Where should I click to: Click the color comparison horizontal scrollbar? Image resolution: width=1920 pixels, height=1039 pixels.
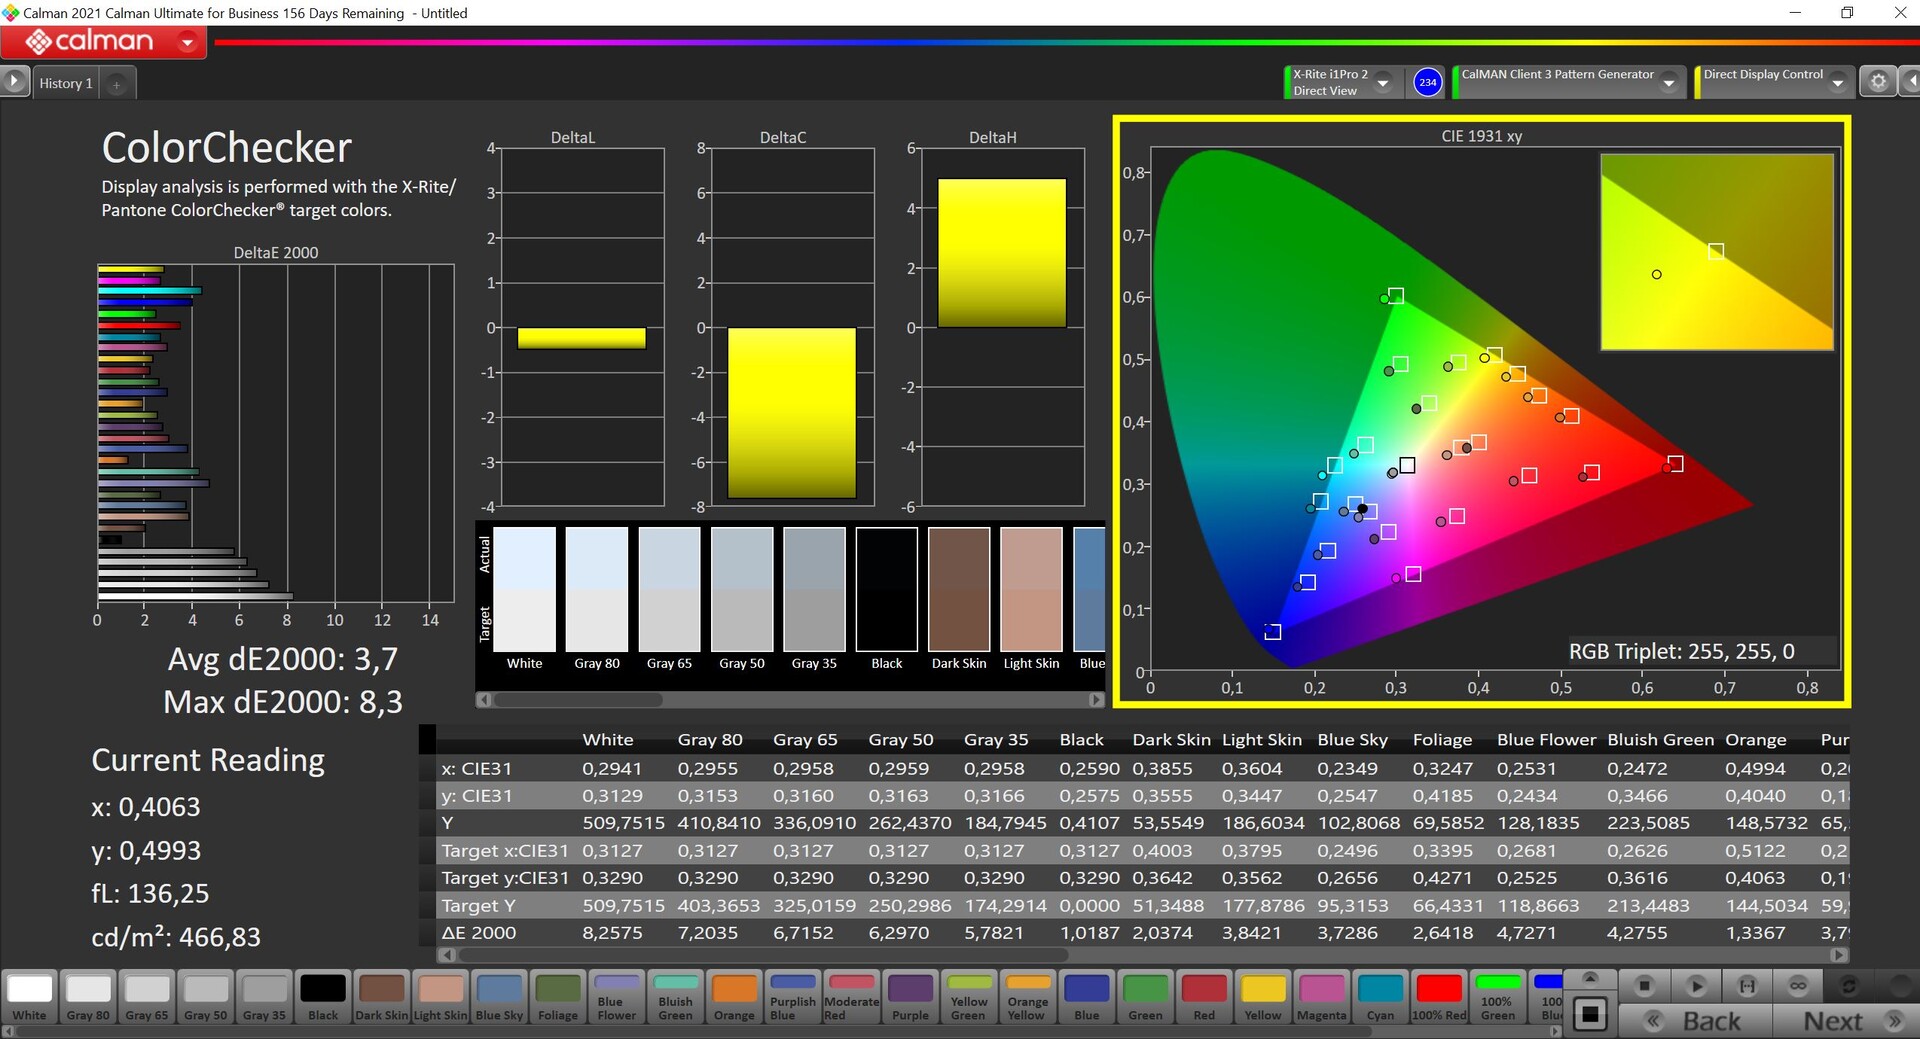tap(578, 700)
